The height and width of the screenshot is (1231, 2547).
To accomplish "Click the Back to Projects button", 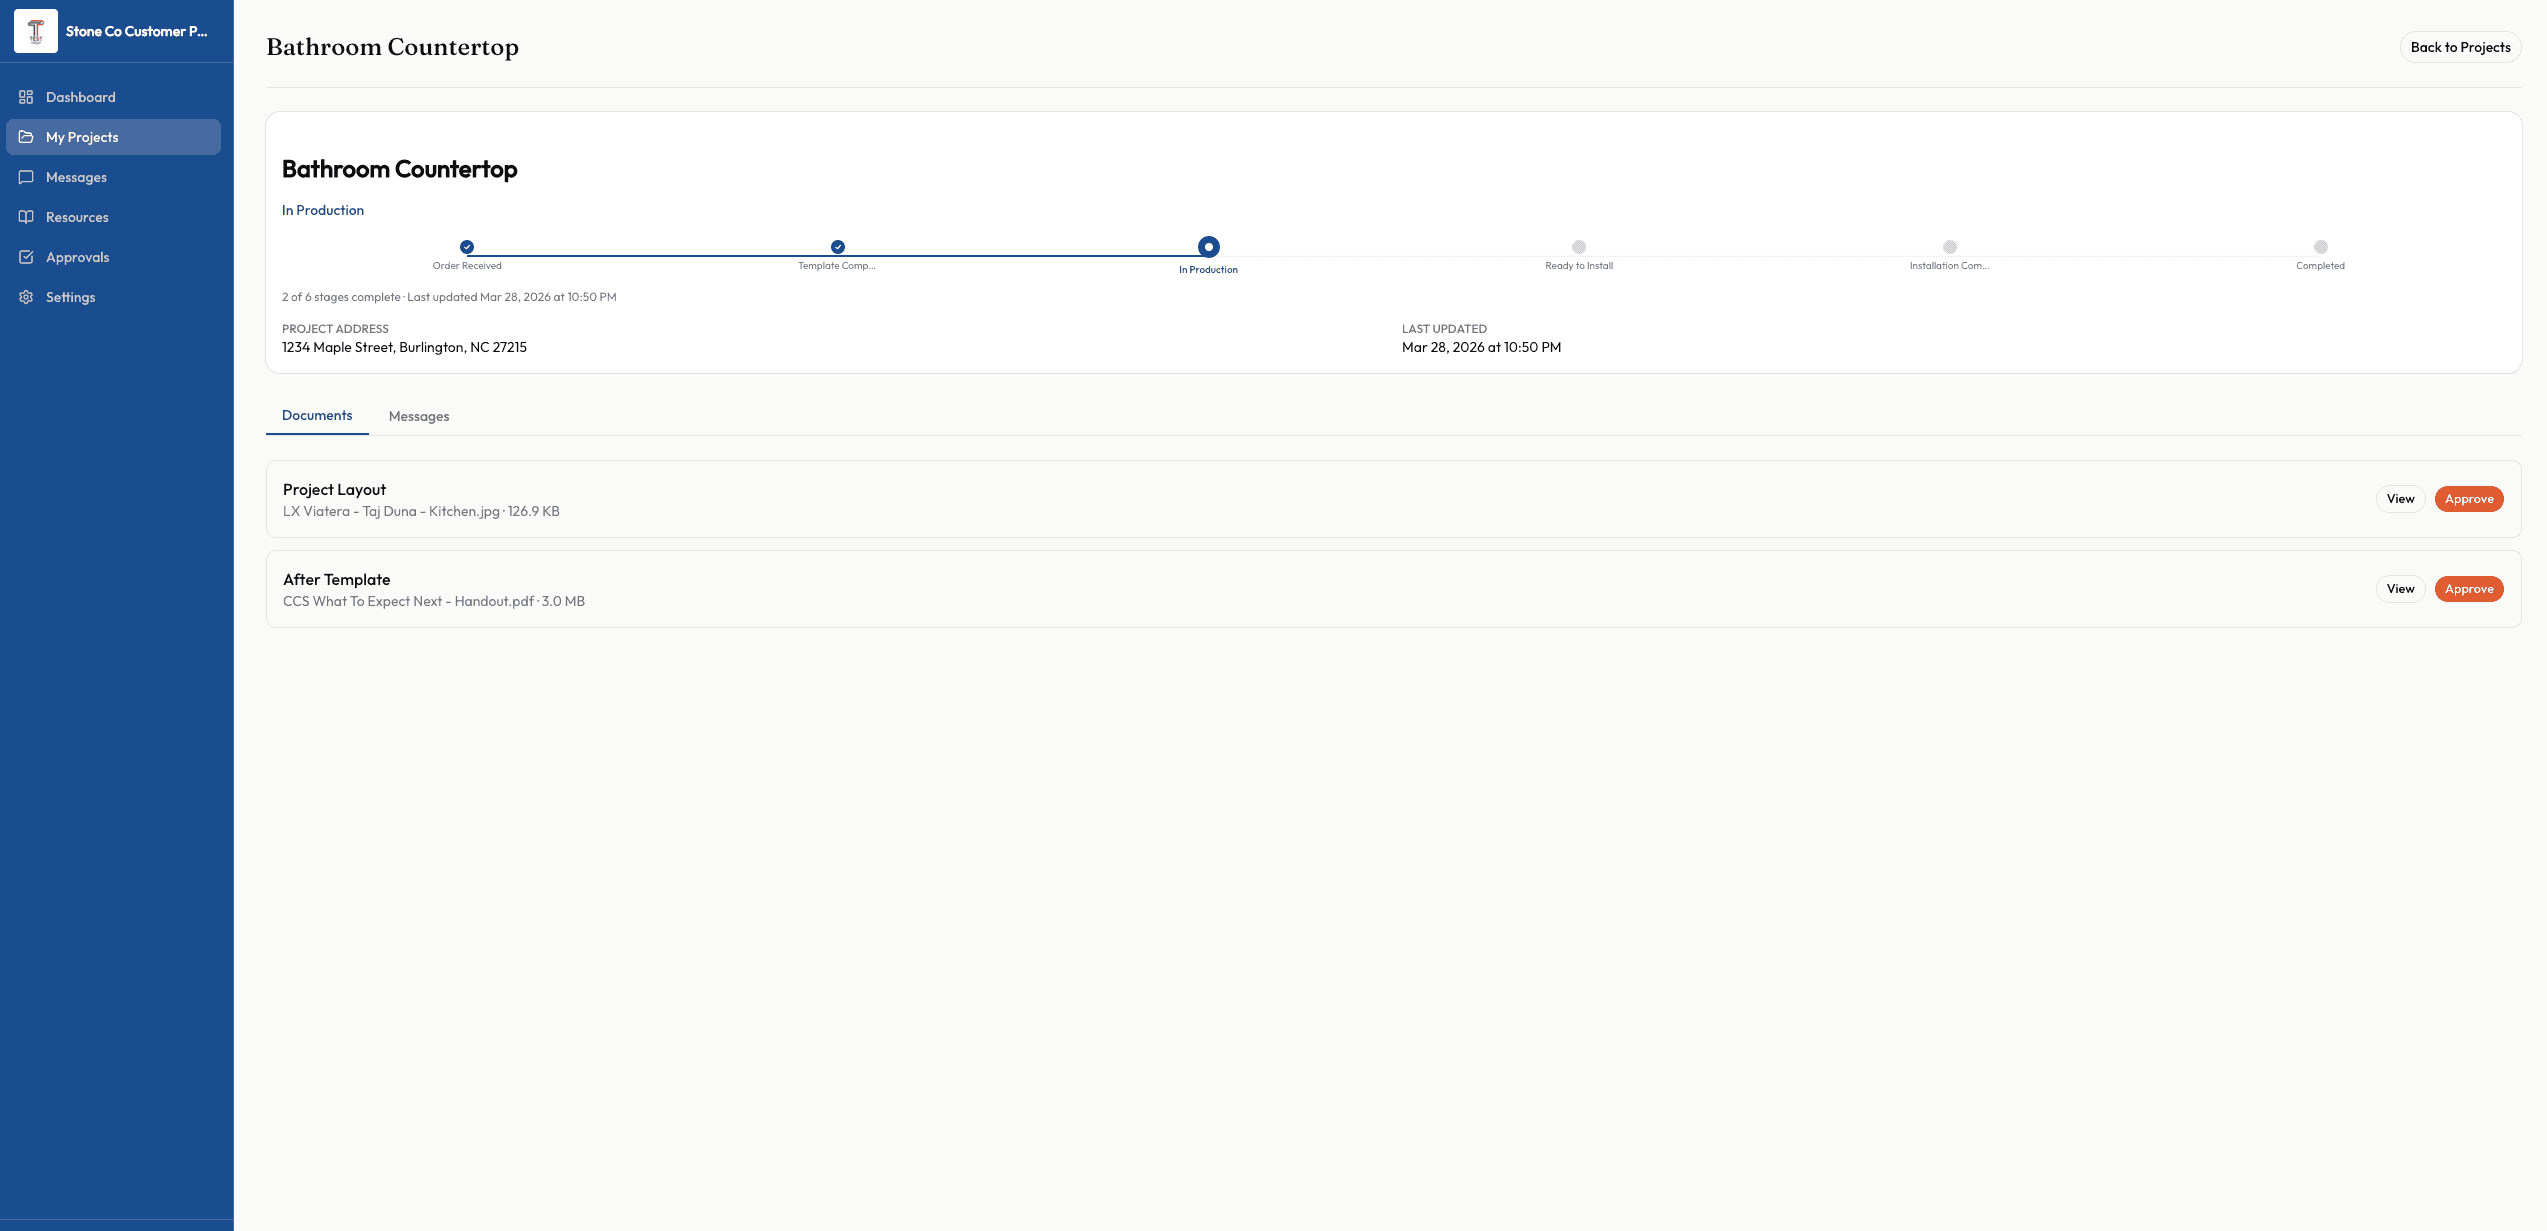I will coord(2460,47).
